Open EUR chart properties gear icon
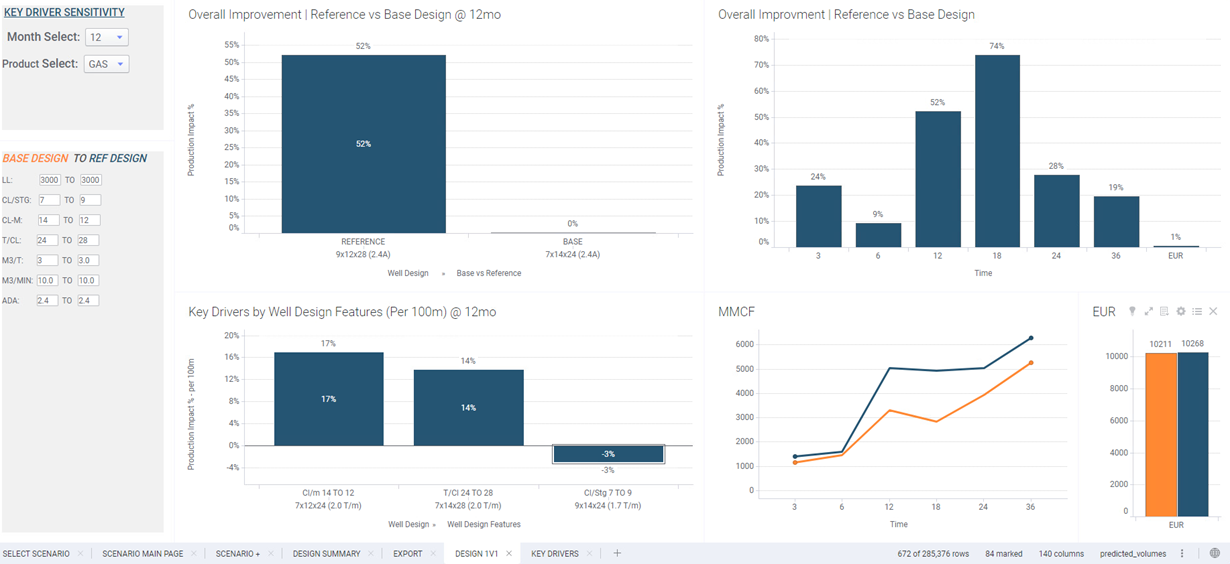 click(x=1180, y=312)
